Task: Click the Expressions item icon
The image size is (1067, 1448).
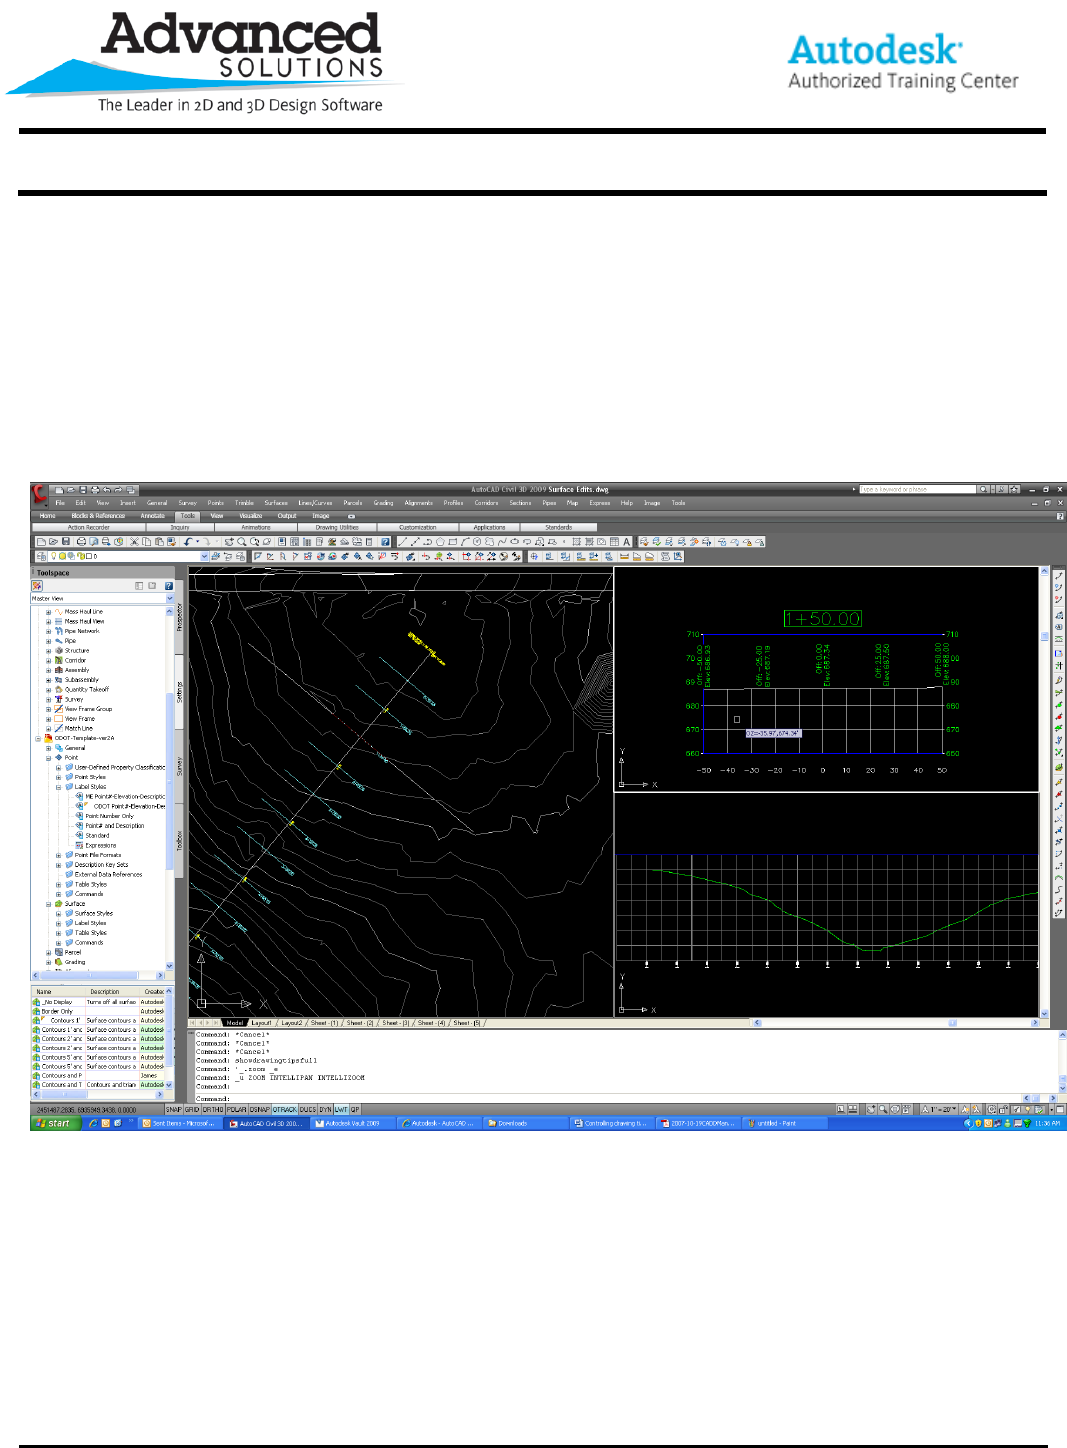Action: (x=80, y=845)
